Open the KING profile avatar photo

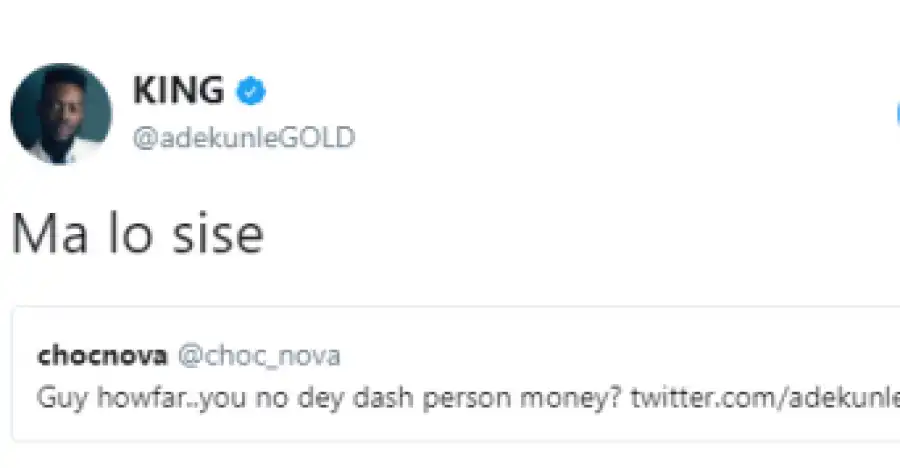pos(61,114)
